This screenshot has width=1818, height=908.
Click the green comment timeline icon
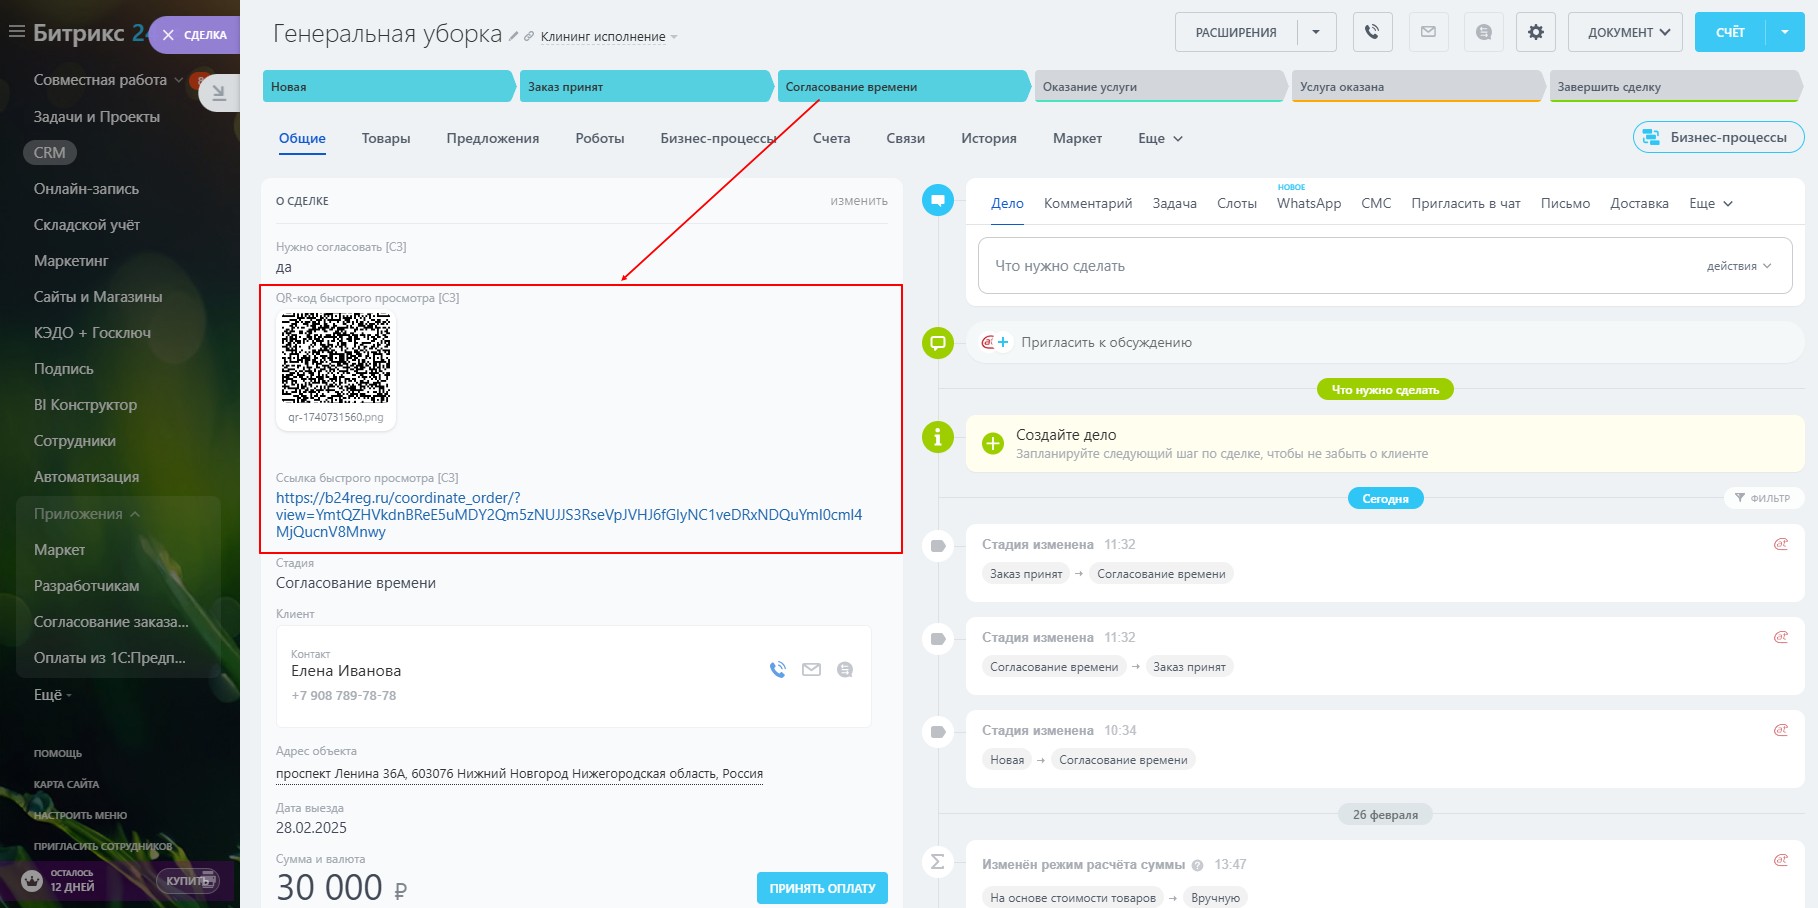tap(938, 343)
